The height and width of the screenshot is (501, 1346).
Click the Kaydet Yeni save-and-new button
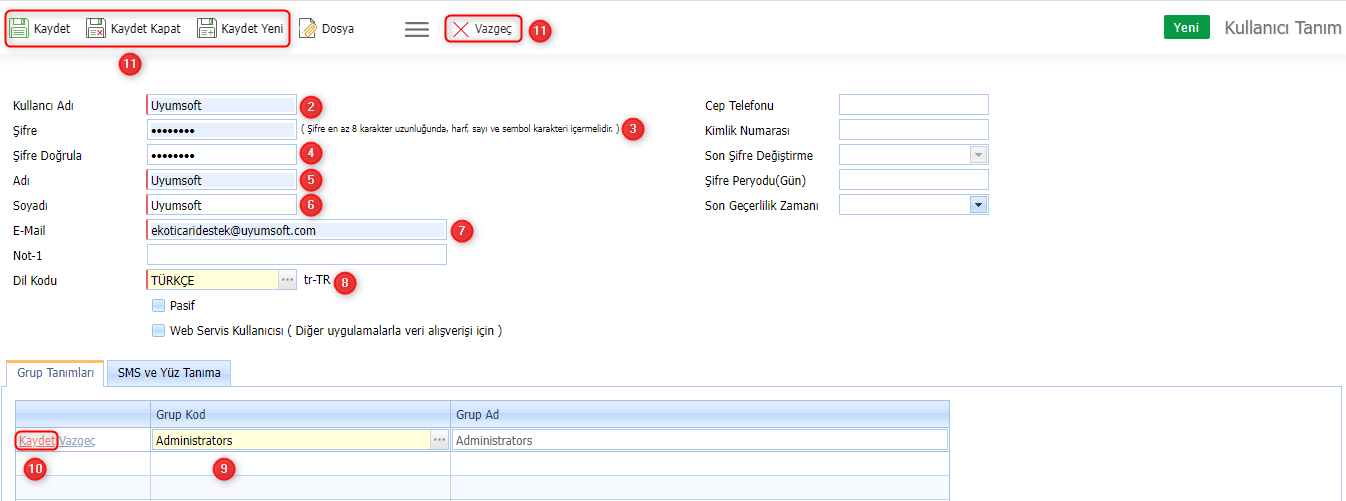coord(240,29)
